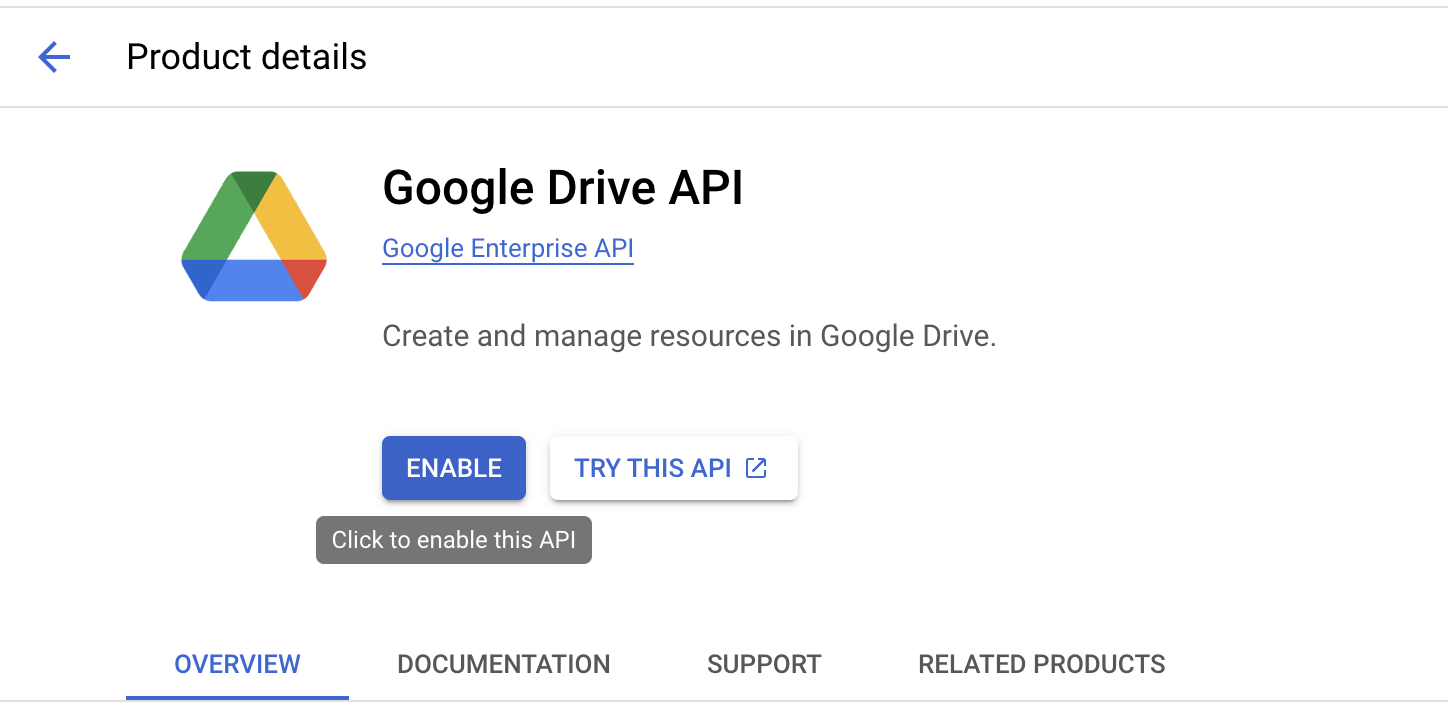This screenshot has width=1448, height=702.
Task: Click the 'Google Drive API' heading
Action: [x=563, y=188]
